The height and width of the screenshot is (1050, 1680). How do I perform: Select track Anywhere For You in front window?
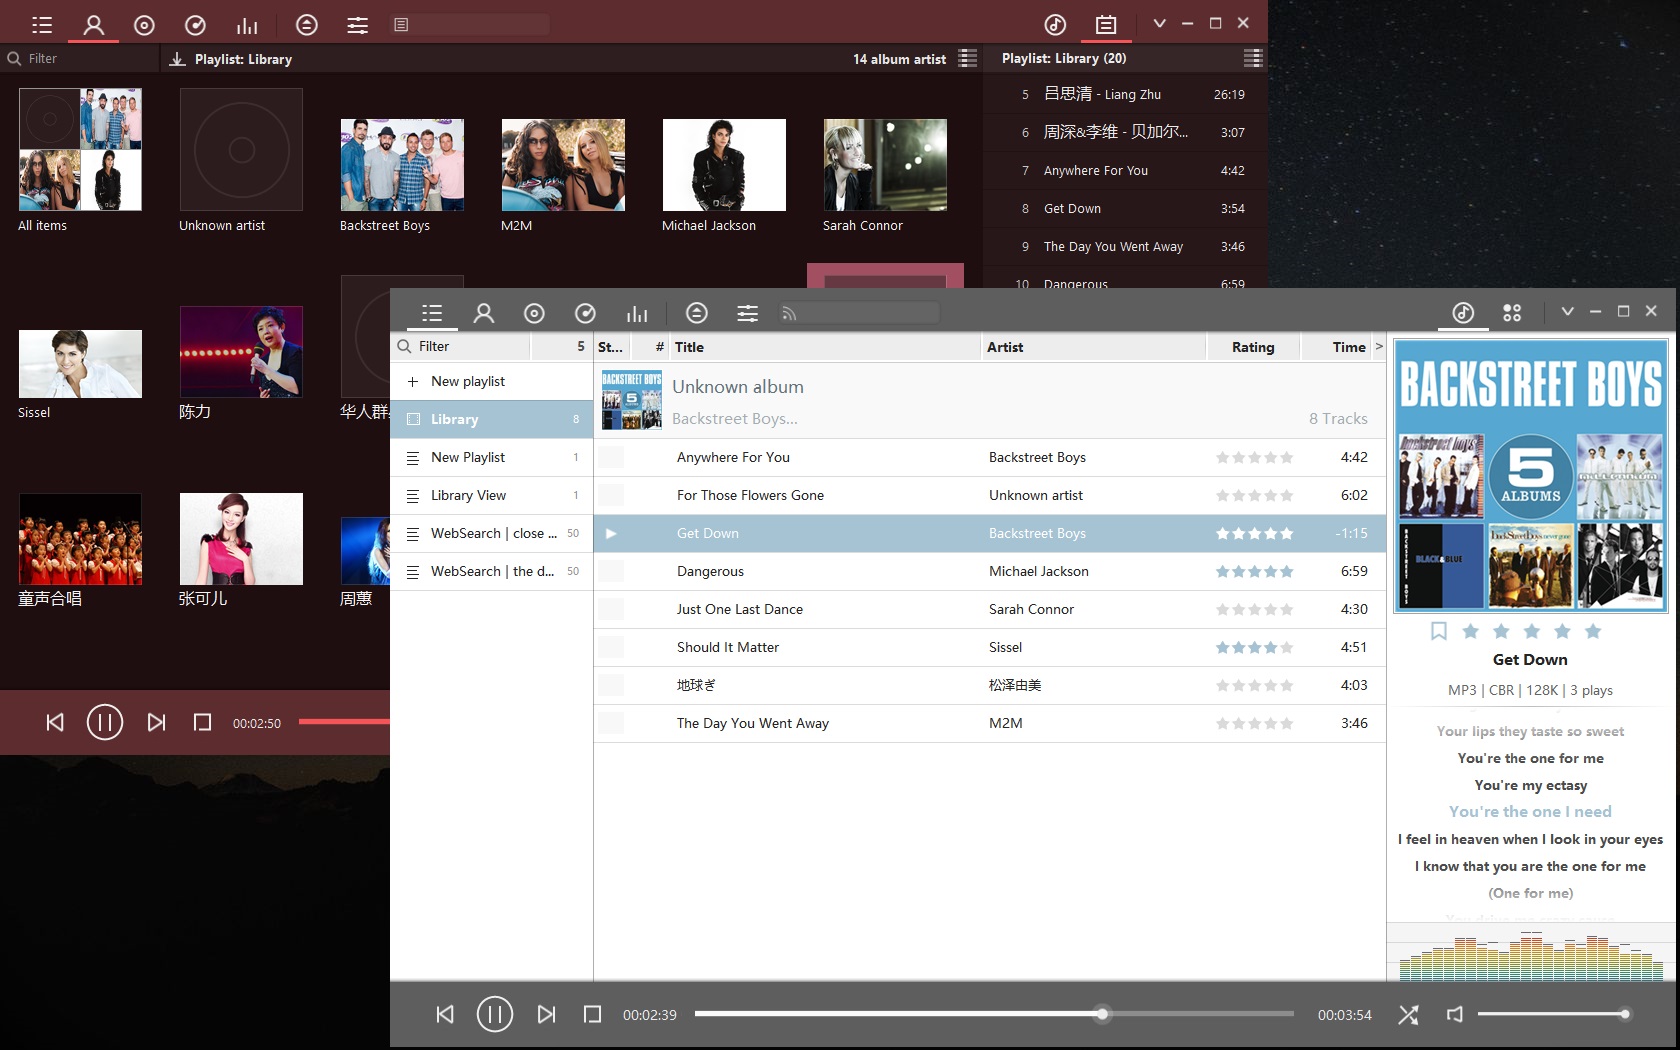(x=989, y=457)
